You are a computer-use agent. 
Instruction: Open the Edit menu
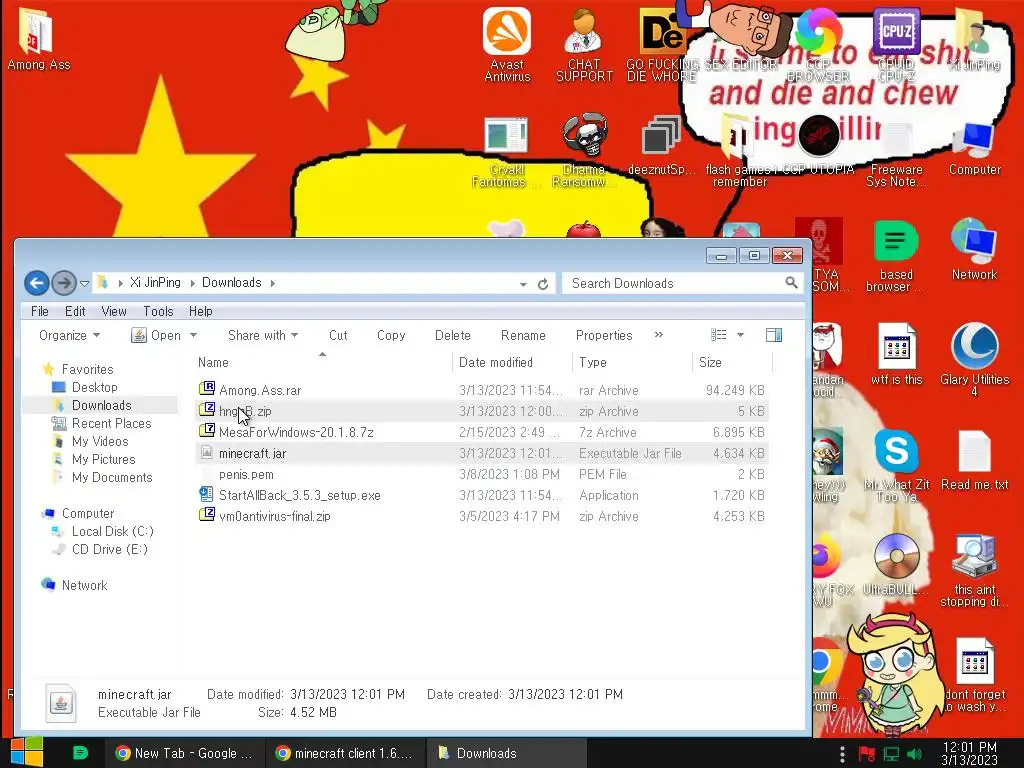click(x=75, y=312)
